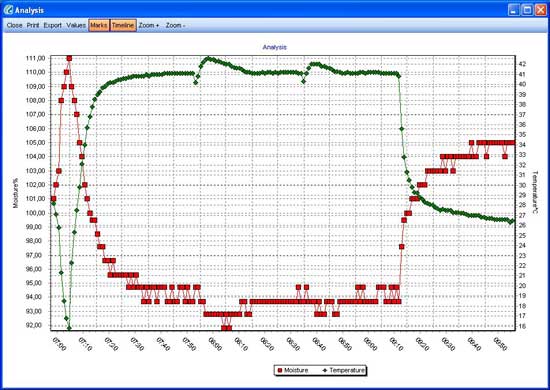
Task: Click the green Temperature legend diamond
Action: coord(324,370)
